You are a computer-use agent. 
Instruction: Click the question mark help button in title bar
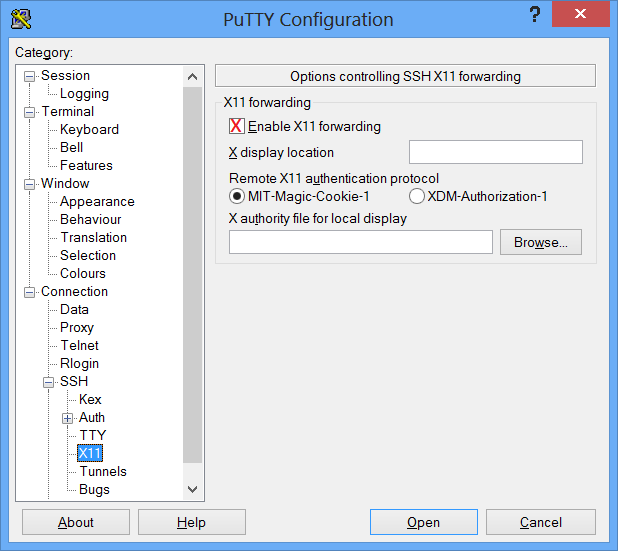tap(534, 15)
